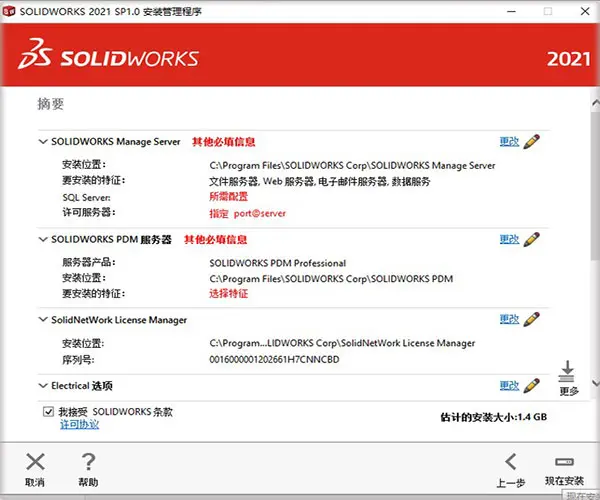Click 更改 link for License Manager

tap(509, 319)
